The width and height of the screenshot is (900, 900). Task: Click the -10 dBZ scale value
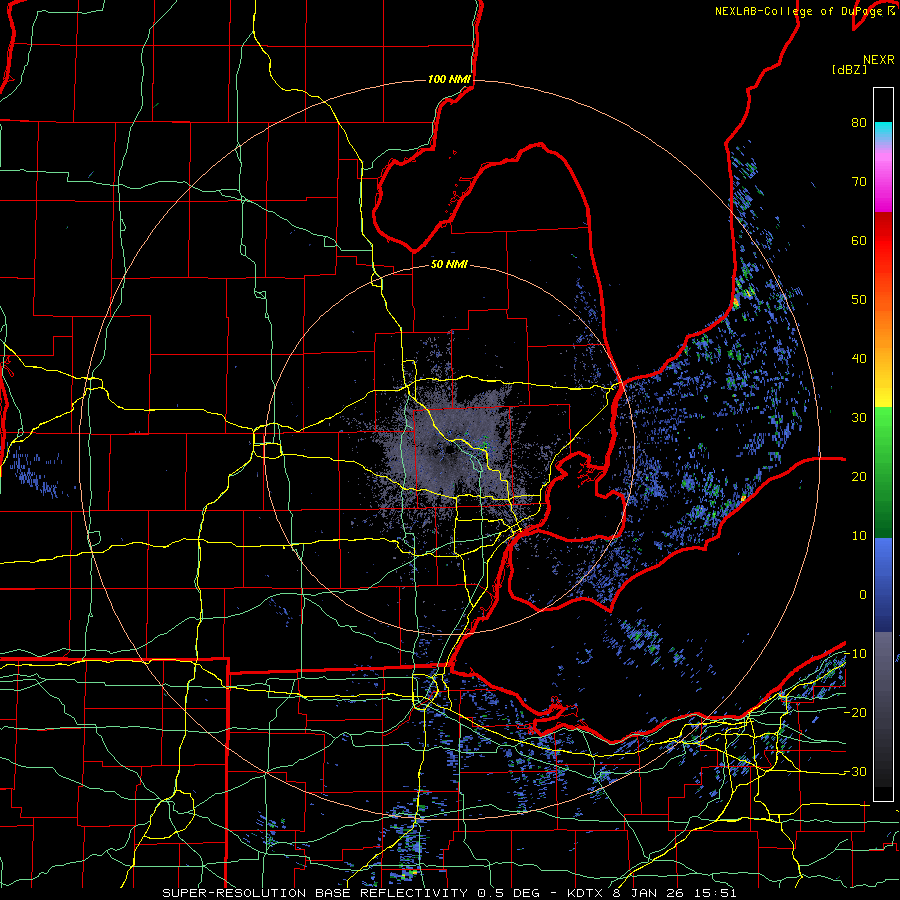pyautogui.click(x=855, y=653)
